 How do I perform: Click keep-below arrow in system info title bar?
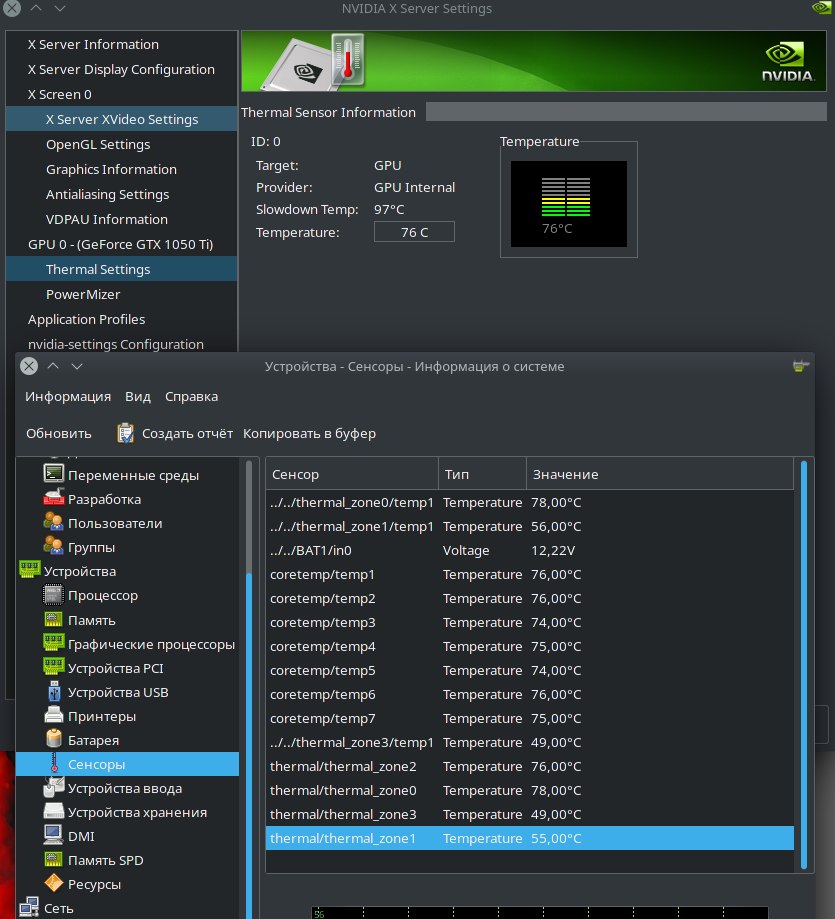[77, 366]
